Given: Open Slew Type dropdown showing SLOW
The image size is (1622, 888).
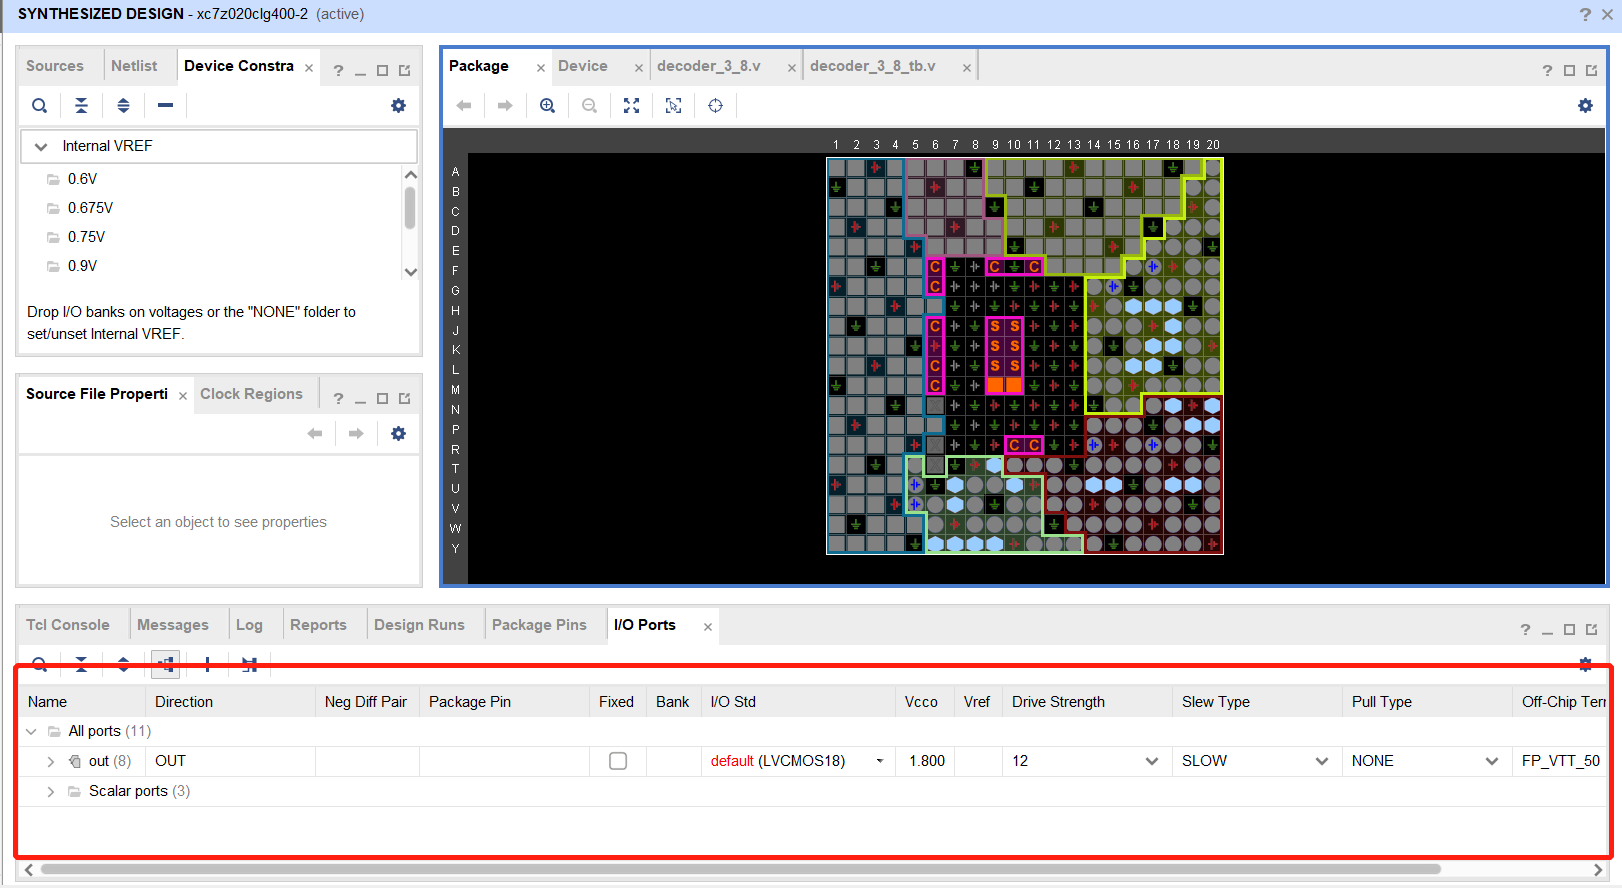Looking at the screenshot, I should pos(1322,761).
